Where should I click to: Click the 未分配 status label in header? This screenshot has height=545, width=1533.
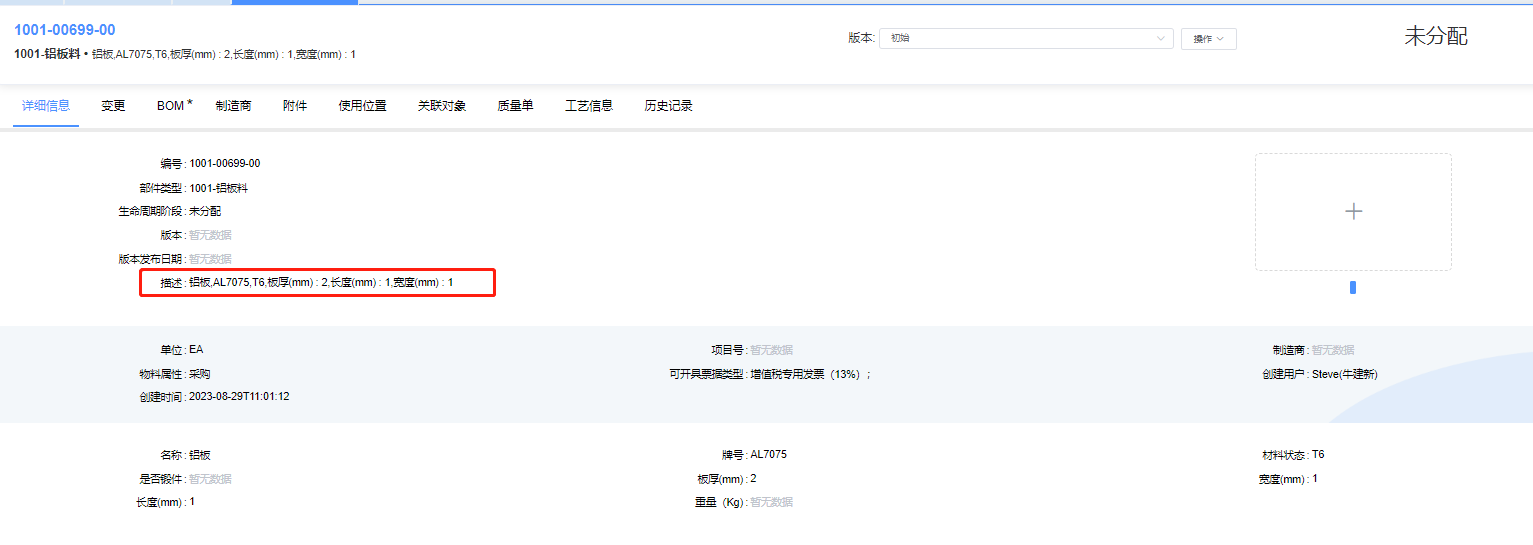coord(1436,37)
